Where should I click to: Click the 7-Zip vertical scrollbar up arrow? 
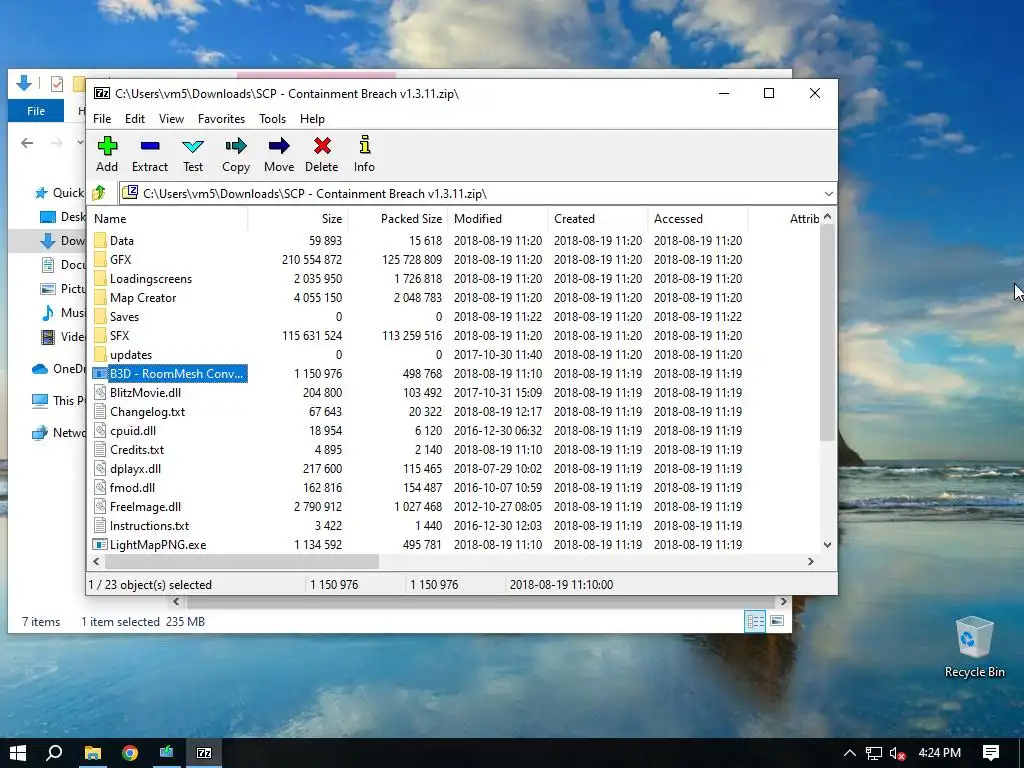[x=827, y=217]
